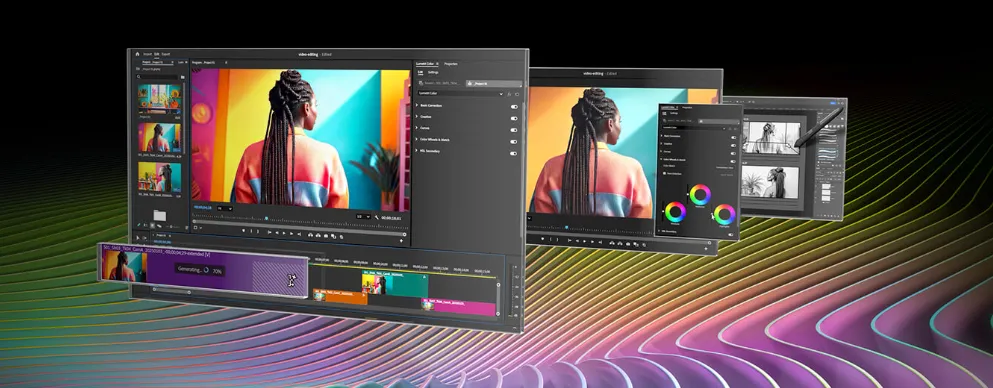Expand the HSL Secondary section
This screenshot has width=993, height=388.
[x=417, y=151]
